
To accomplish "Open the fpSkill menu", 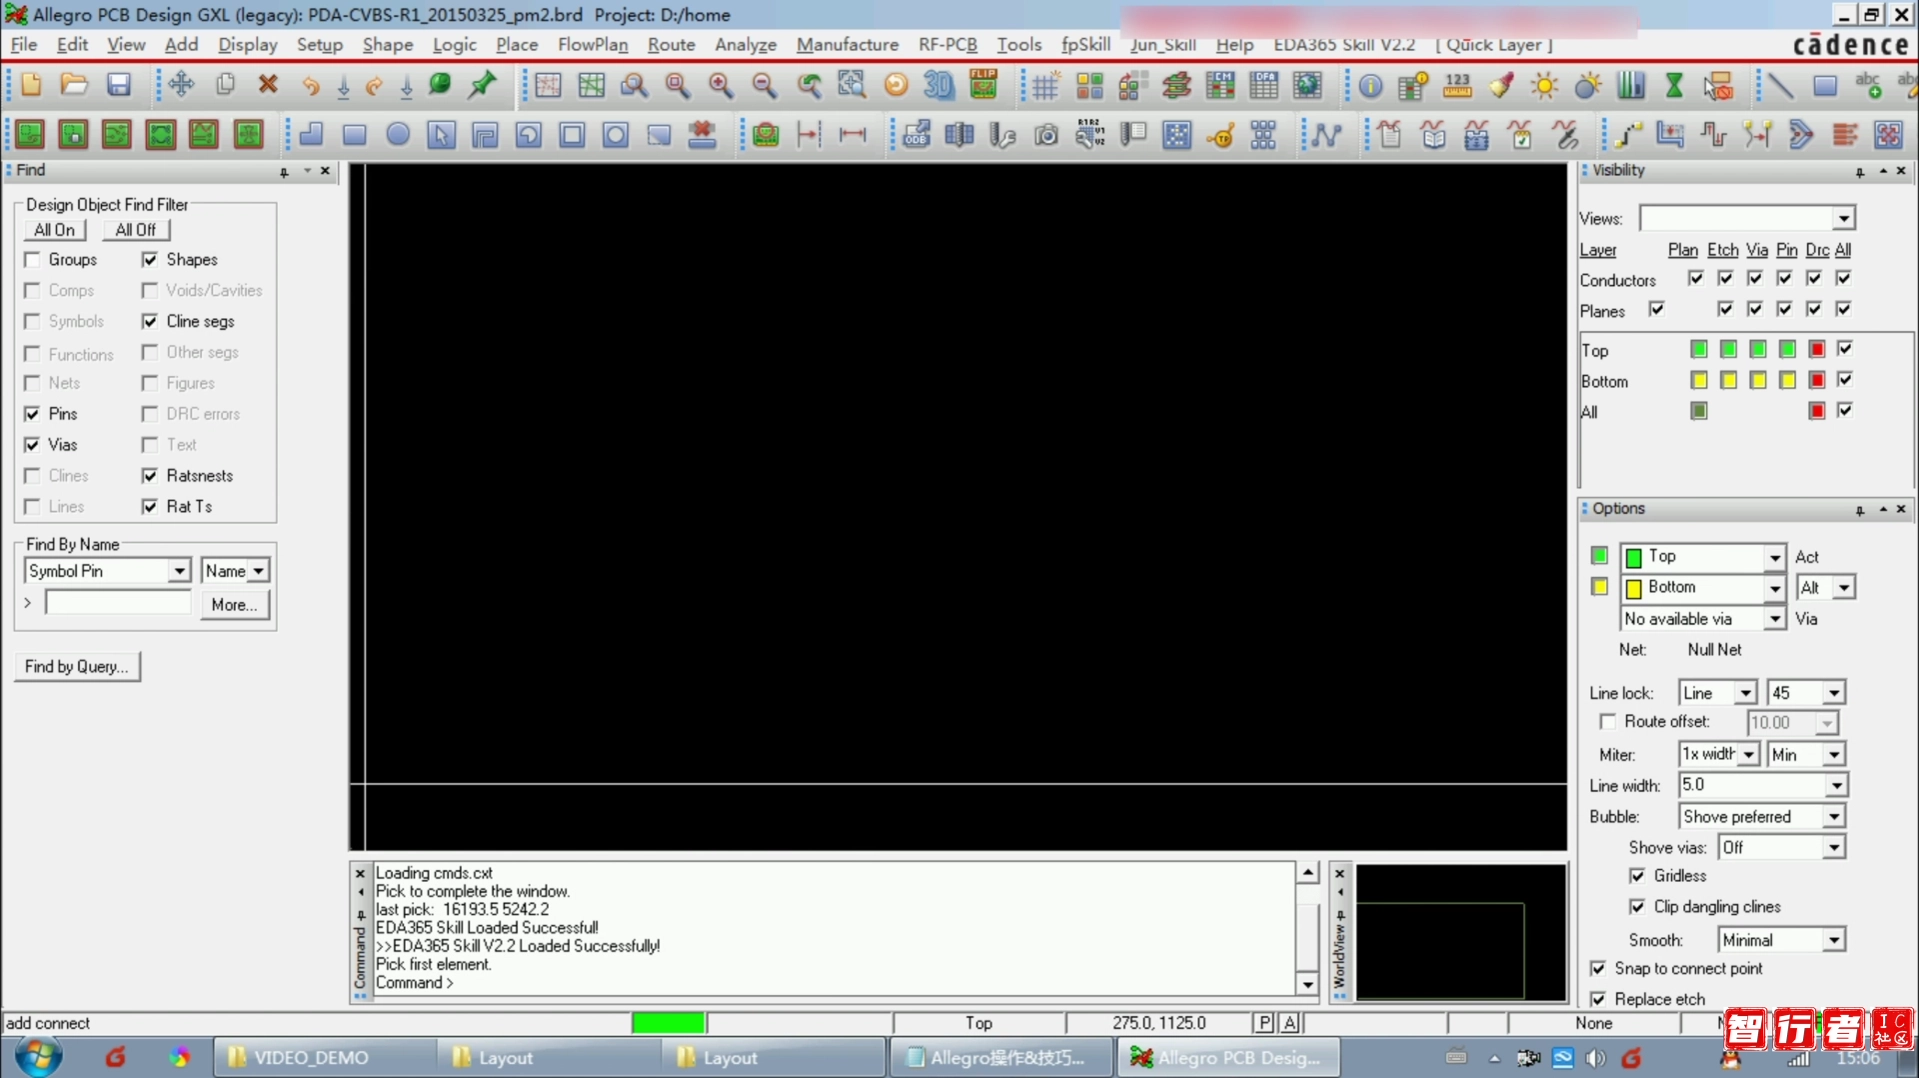I will (1085, 45).
